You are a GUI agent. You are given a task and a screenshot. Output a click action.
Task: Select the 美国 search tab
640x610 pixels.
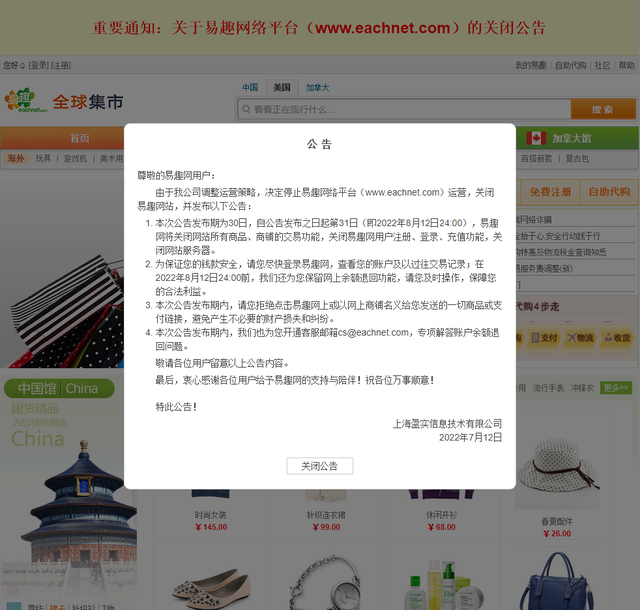click(282, 87)
